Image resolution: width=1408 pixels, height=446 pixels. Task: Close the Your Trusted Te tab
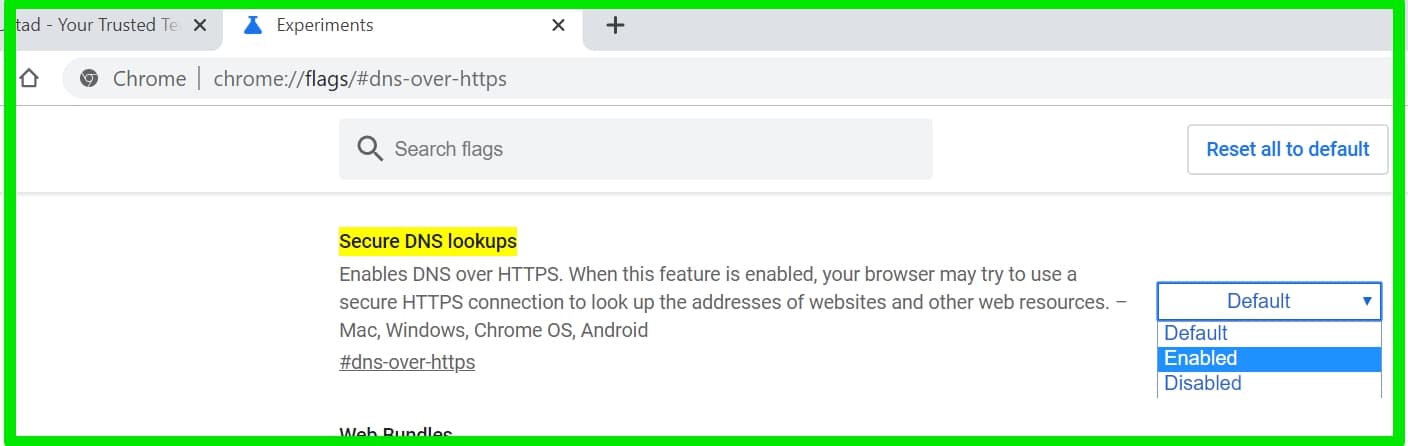coord(200,26)
